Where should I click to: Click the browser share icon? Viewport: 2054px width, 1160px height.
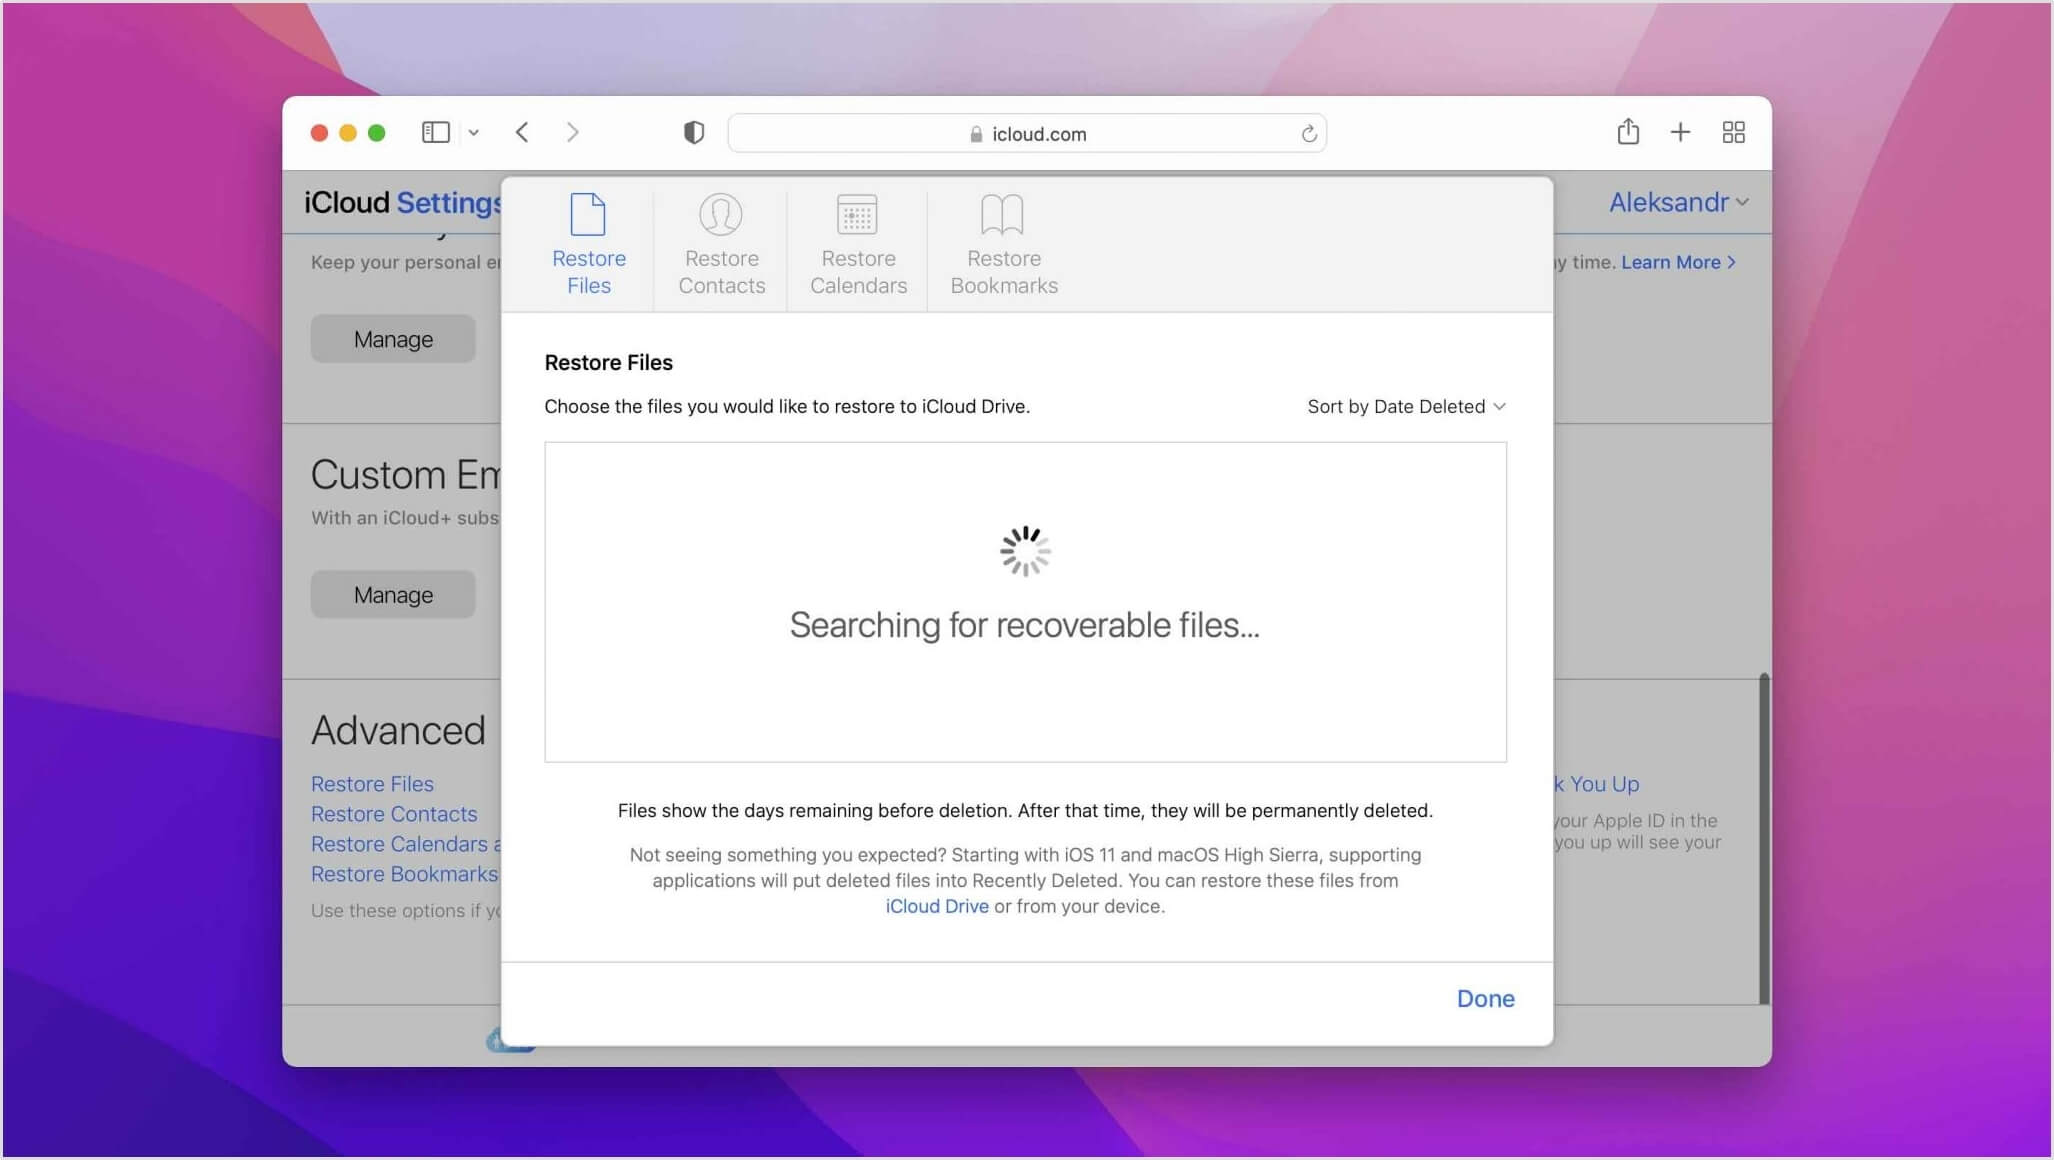point(1628,131)
